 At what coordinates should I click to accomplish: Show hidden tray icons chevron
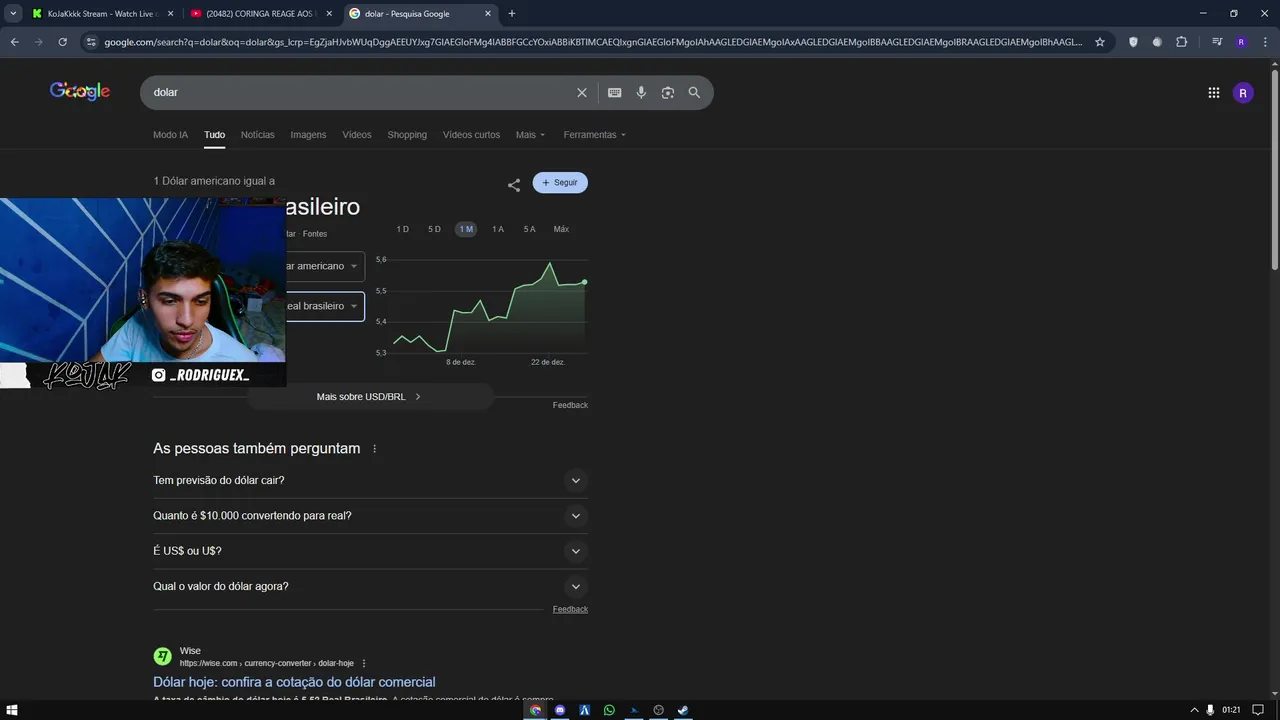point(1194,710)
